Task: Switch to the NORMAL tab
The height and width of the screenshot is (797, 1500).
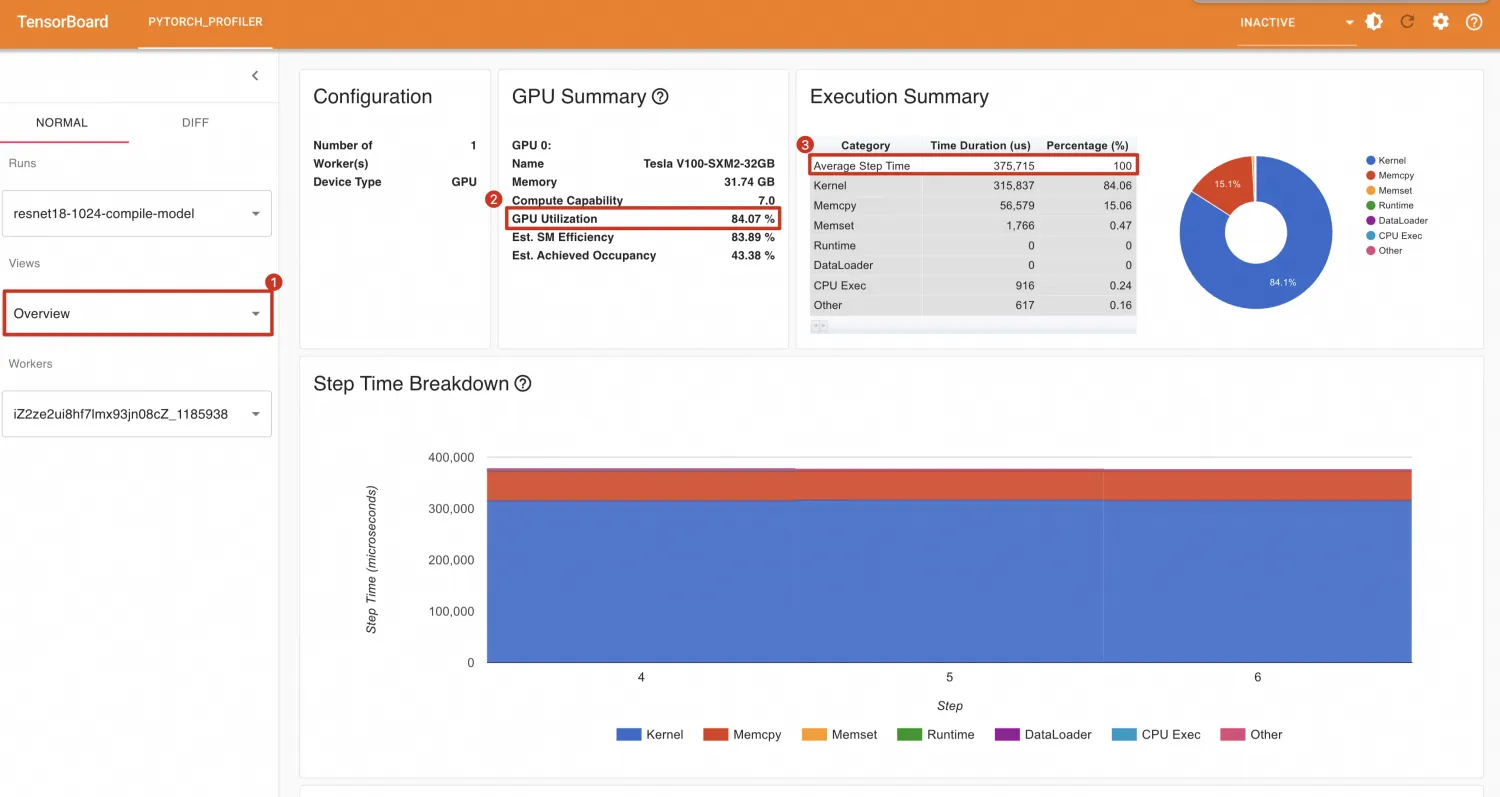Action: pos(62,122)
